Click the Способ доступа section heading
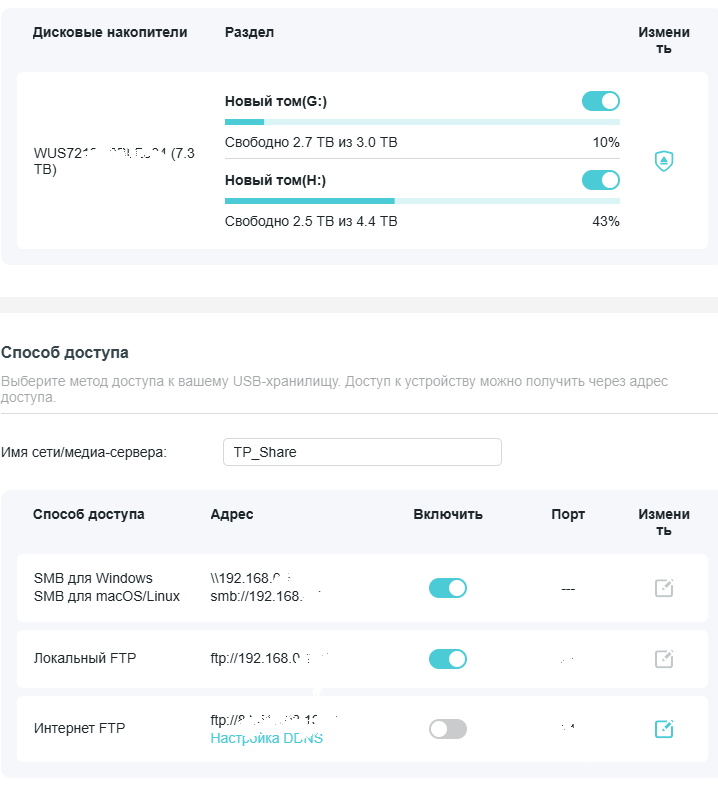The width and height of the screenshot is (718, 809). point(65,352)
